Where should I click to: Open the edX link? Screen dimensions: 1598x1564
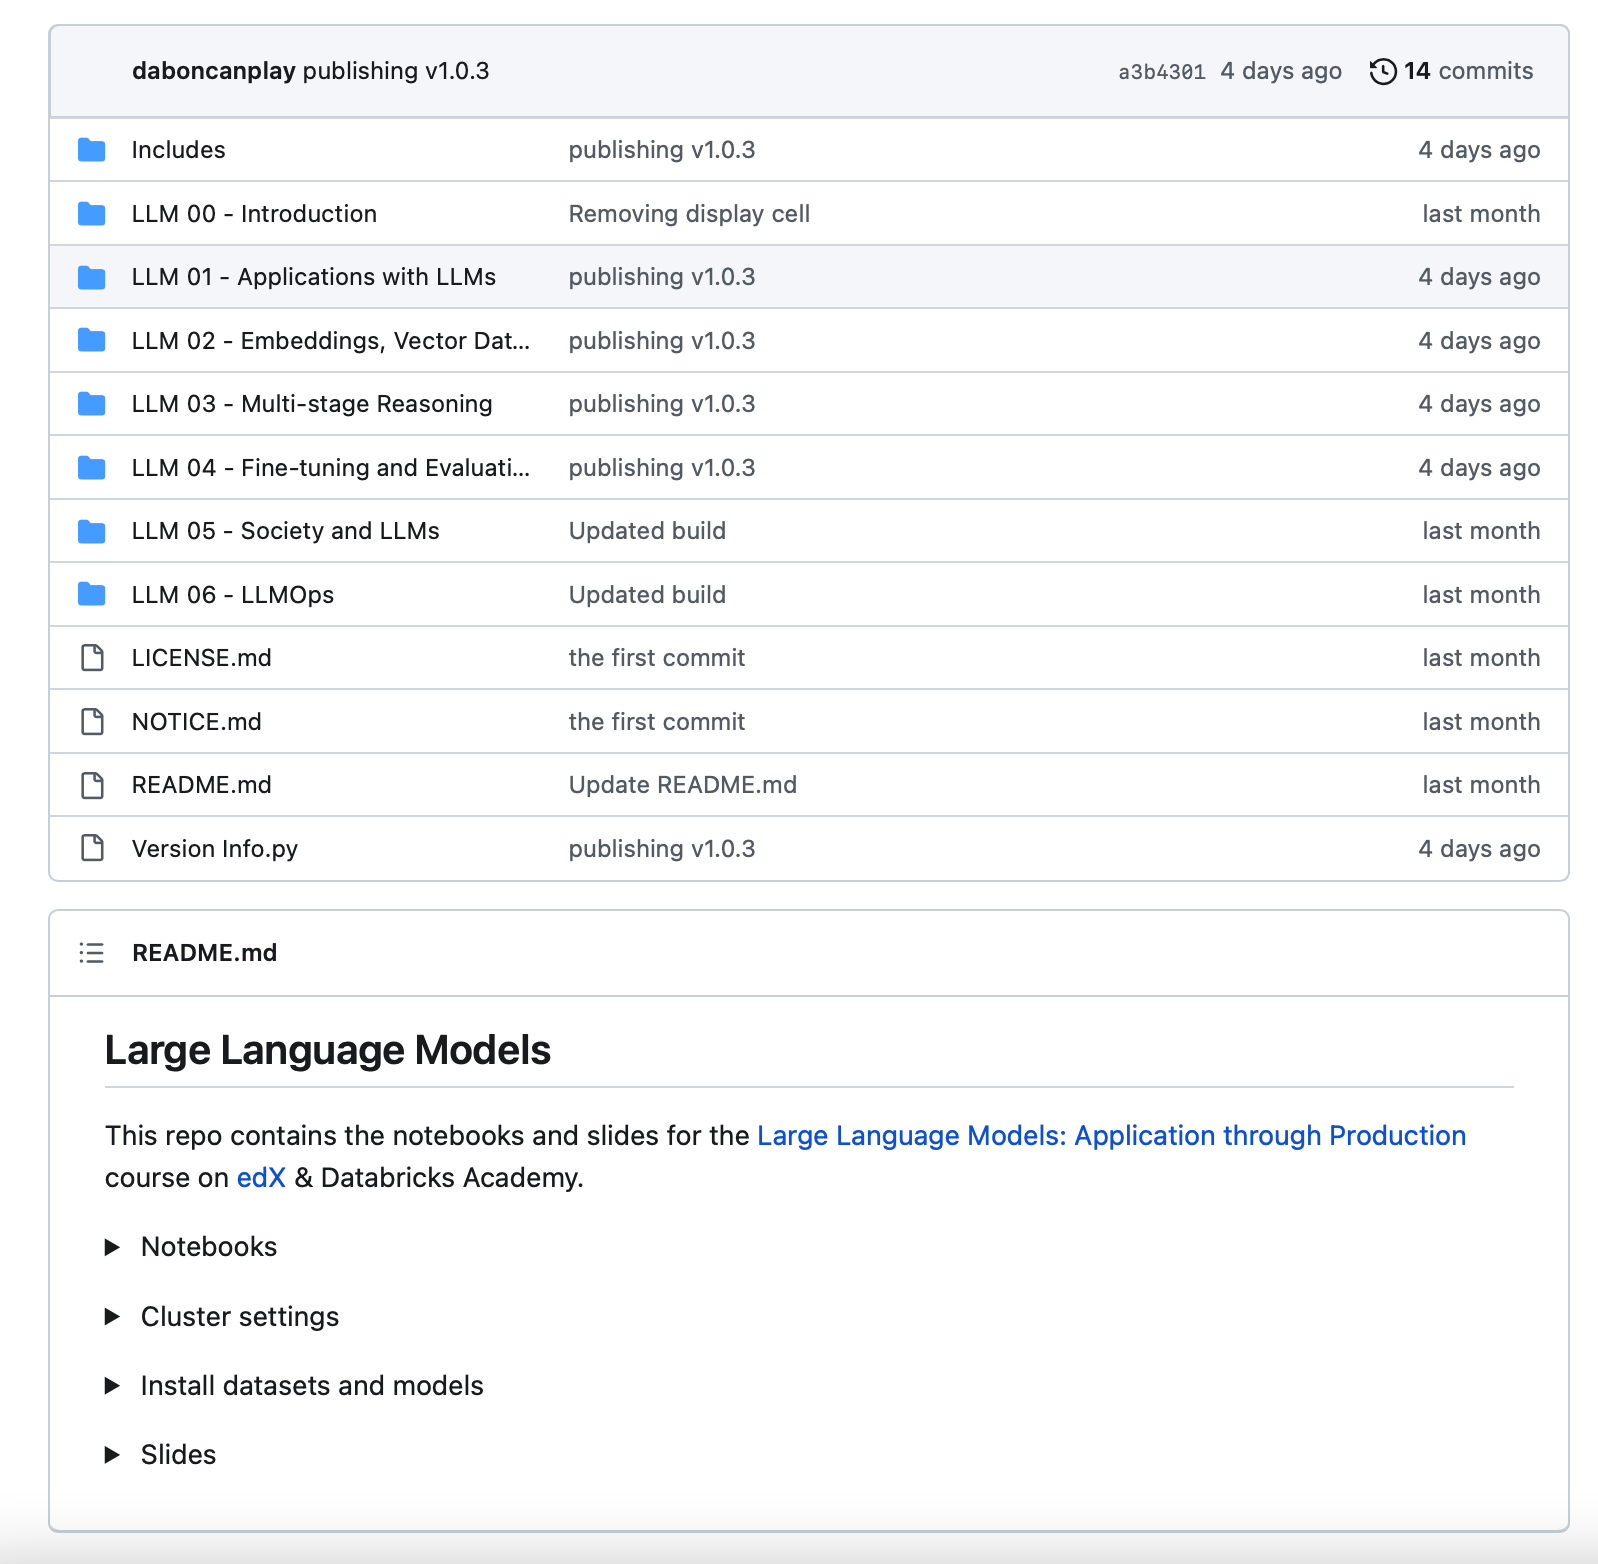tap(261, 1178)
